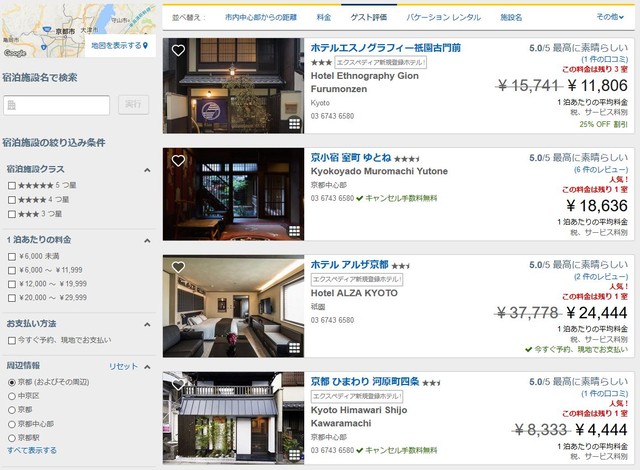
Task: Click すべて表示する link under area list
Action: pos(32,450)
